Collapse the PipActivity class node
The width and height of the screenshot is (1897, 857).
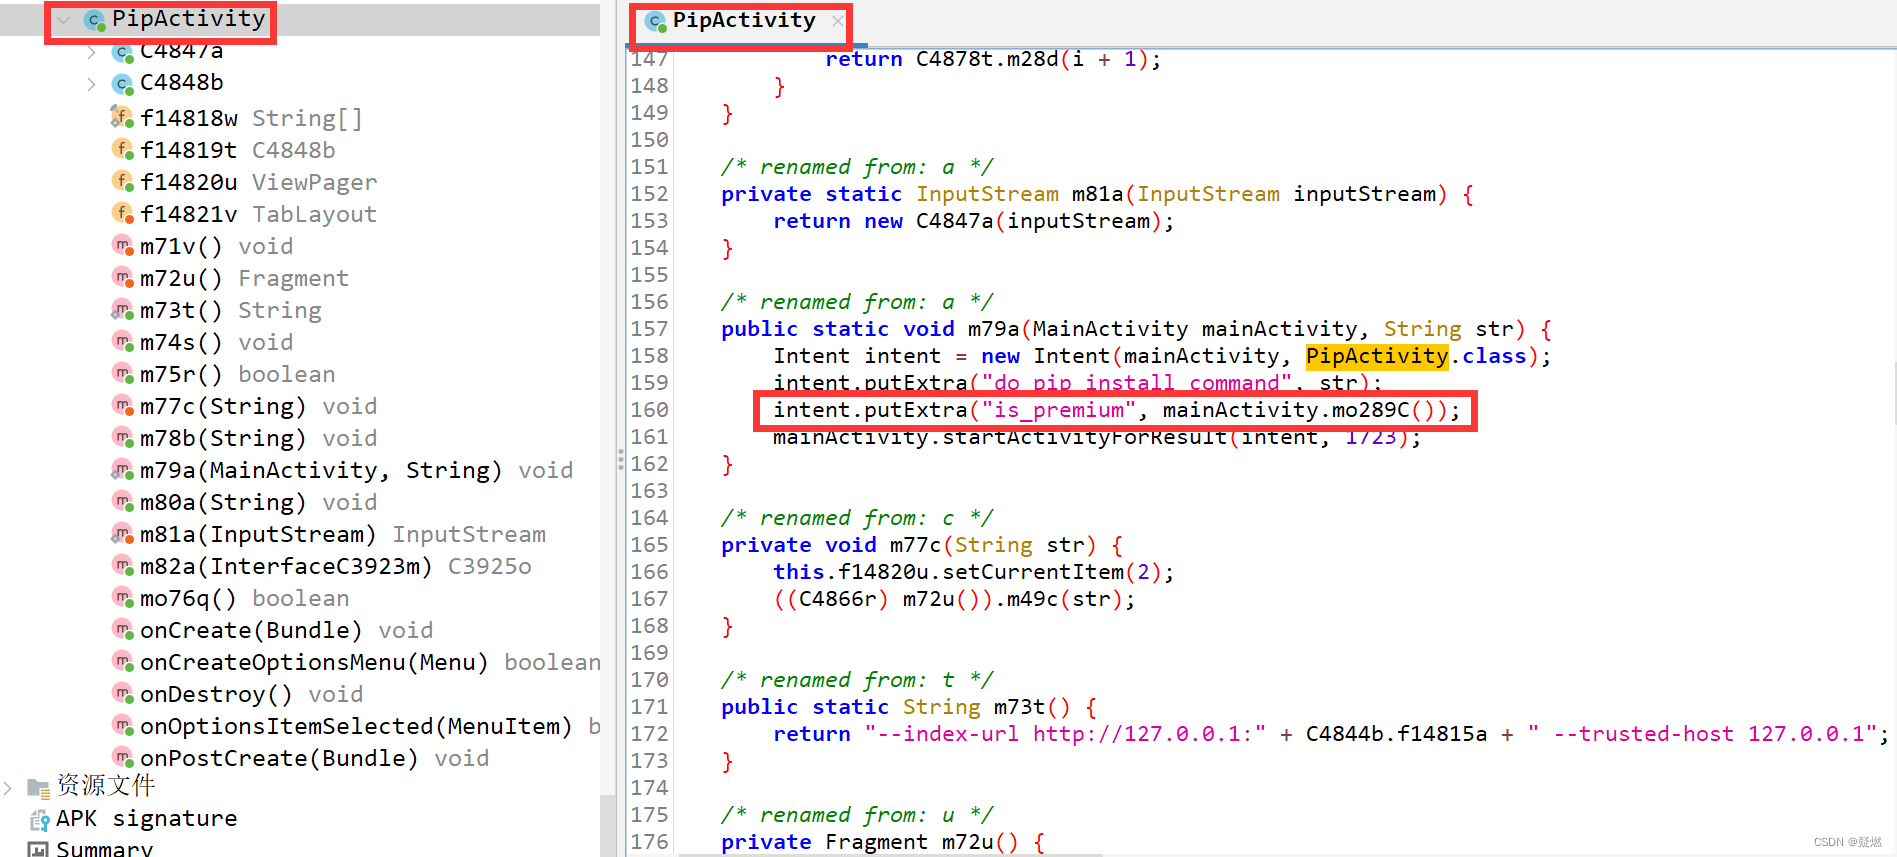pyautogui.click(x=64, y=20)
